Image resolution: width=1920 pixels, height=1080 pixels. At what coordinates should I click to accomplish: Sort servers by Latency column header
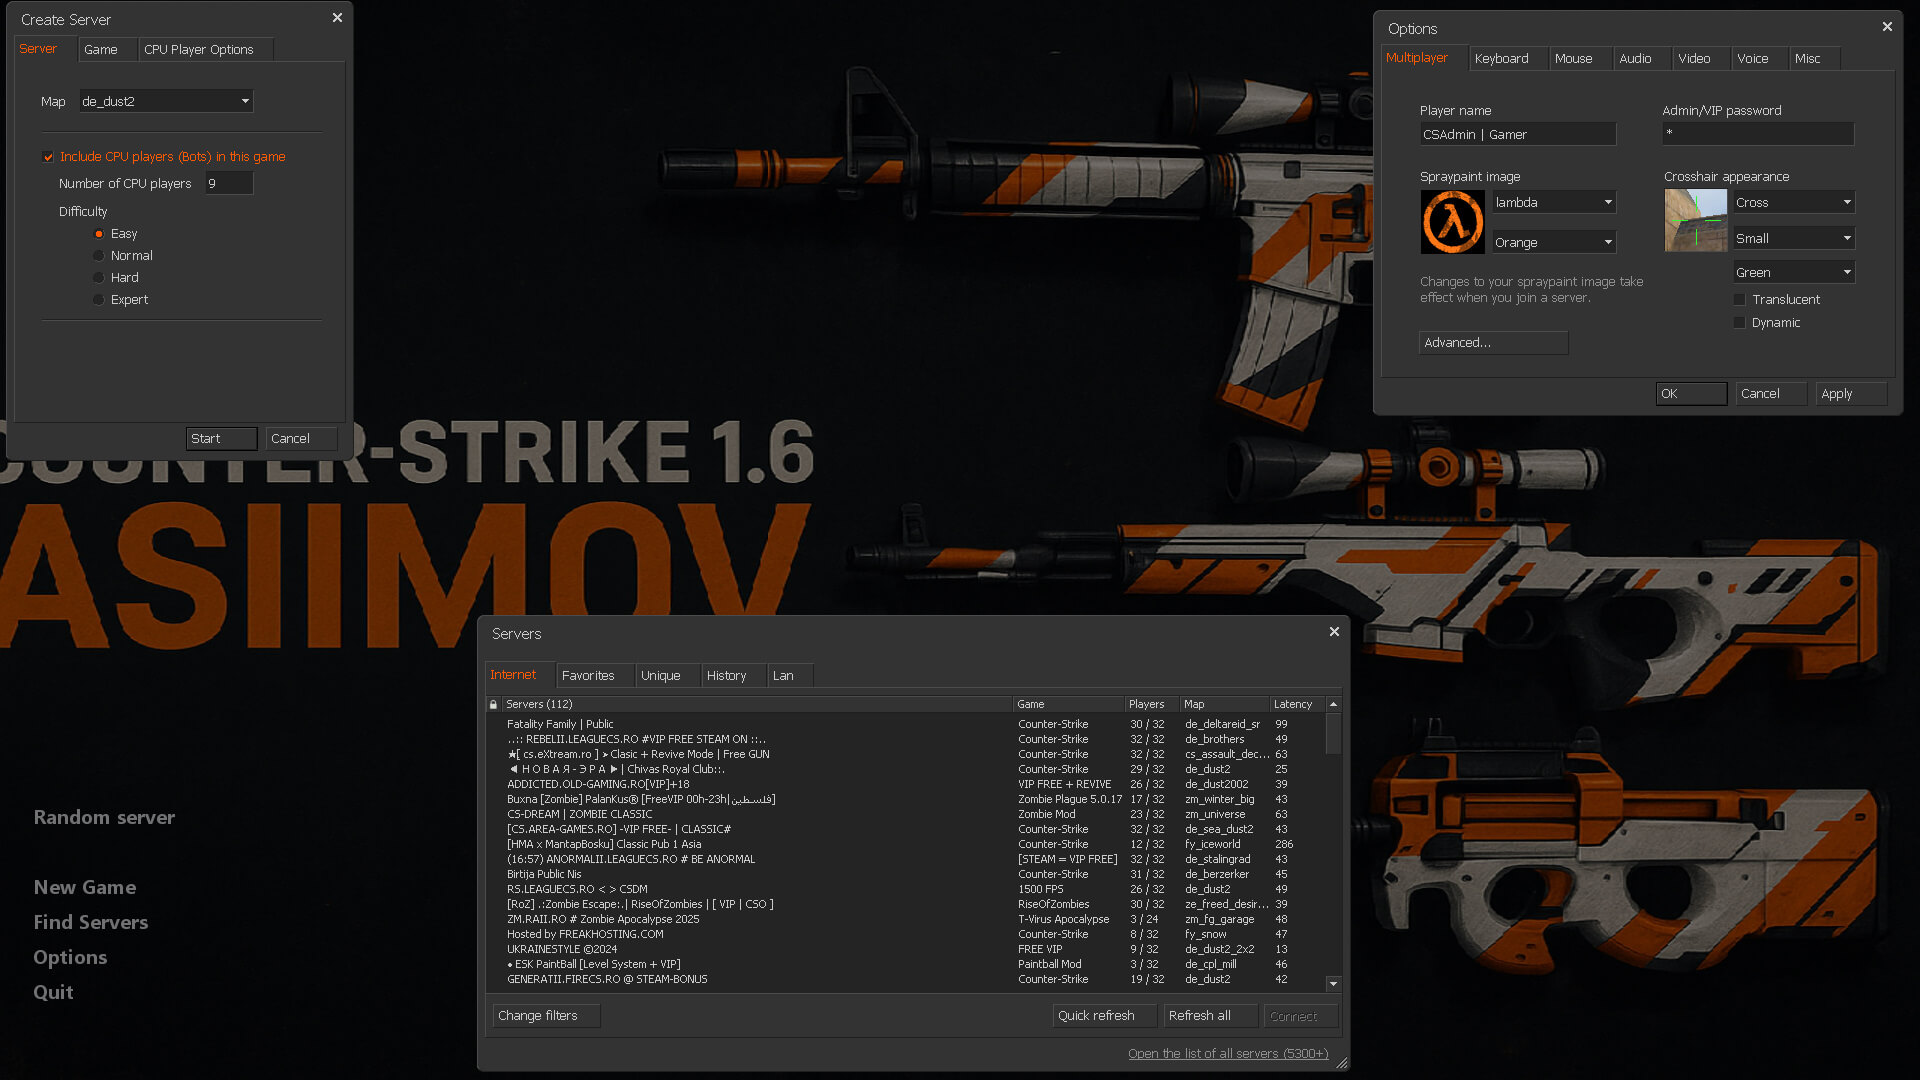tap(1296, 705)
